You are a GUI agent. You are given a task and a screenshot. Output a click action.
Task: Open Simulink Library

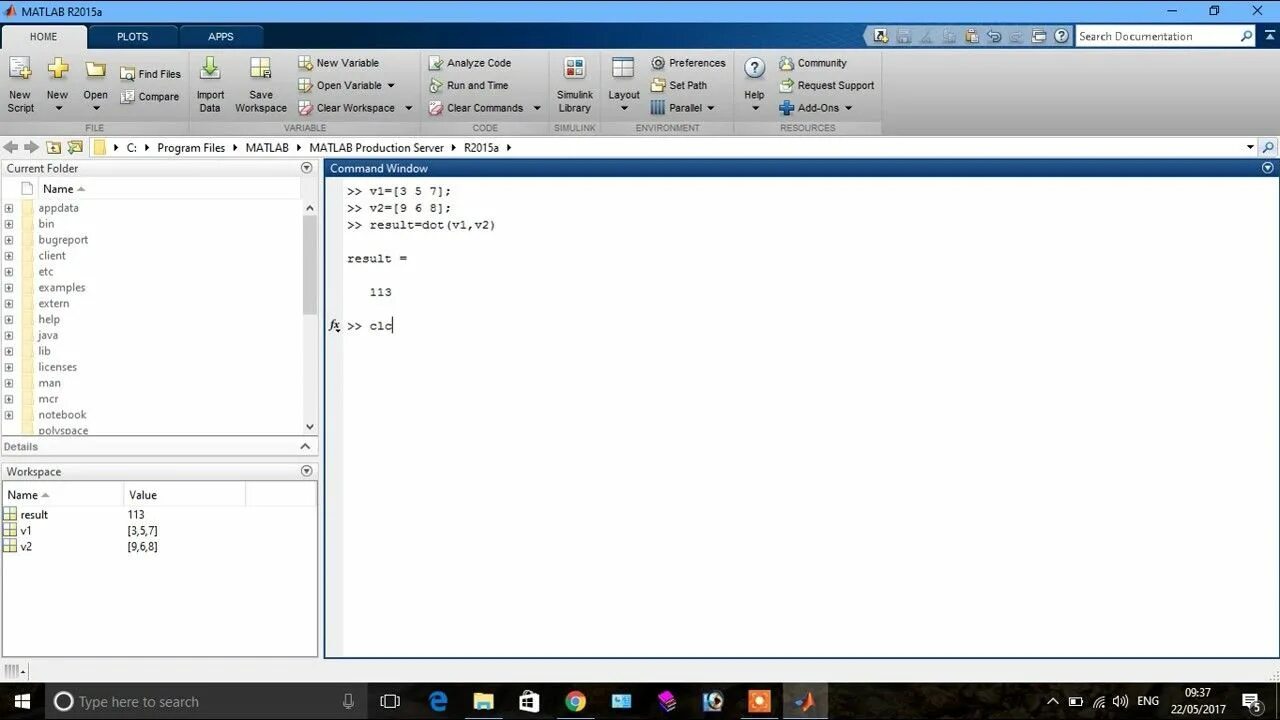point(574,85)
